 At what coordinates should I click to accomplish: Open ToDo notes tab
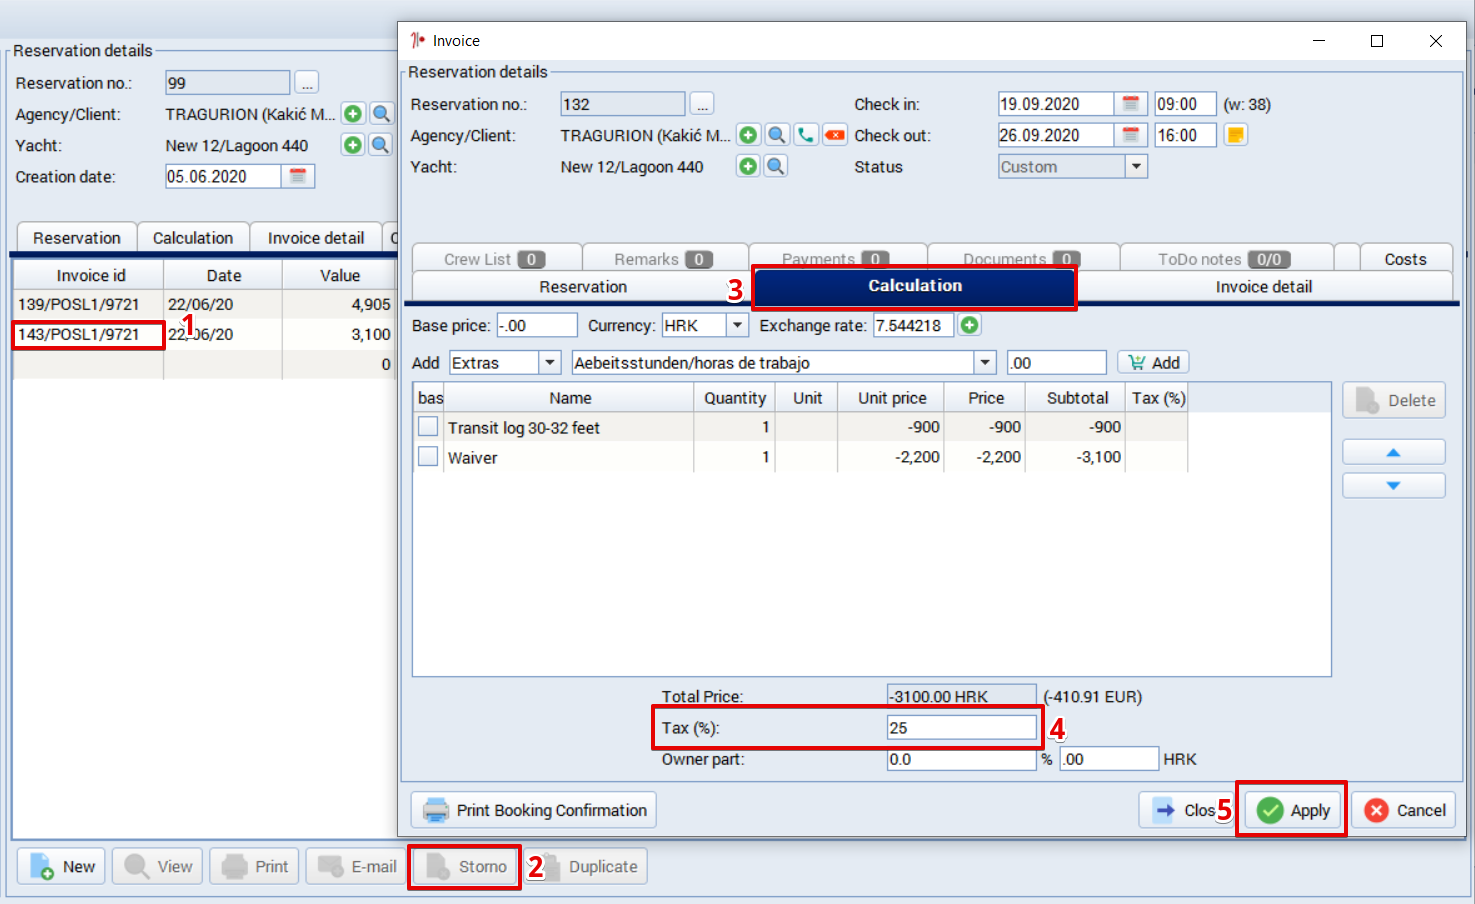coord(1226,259)
